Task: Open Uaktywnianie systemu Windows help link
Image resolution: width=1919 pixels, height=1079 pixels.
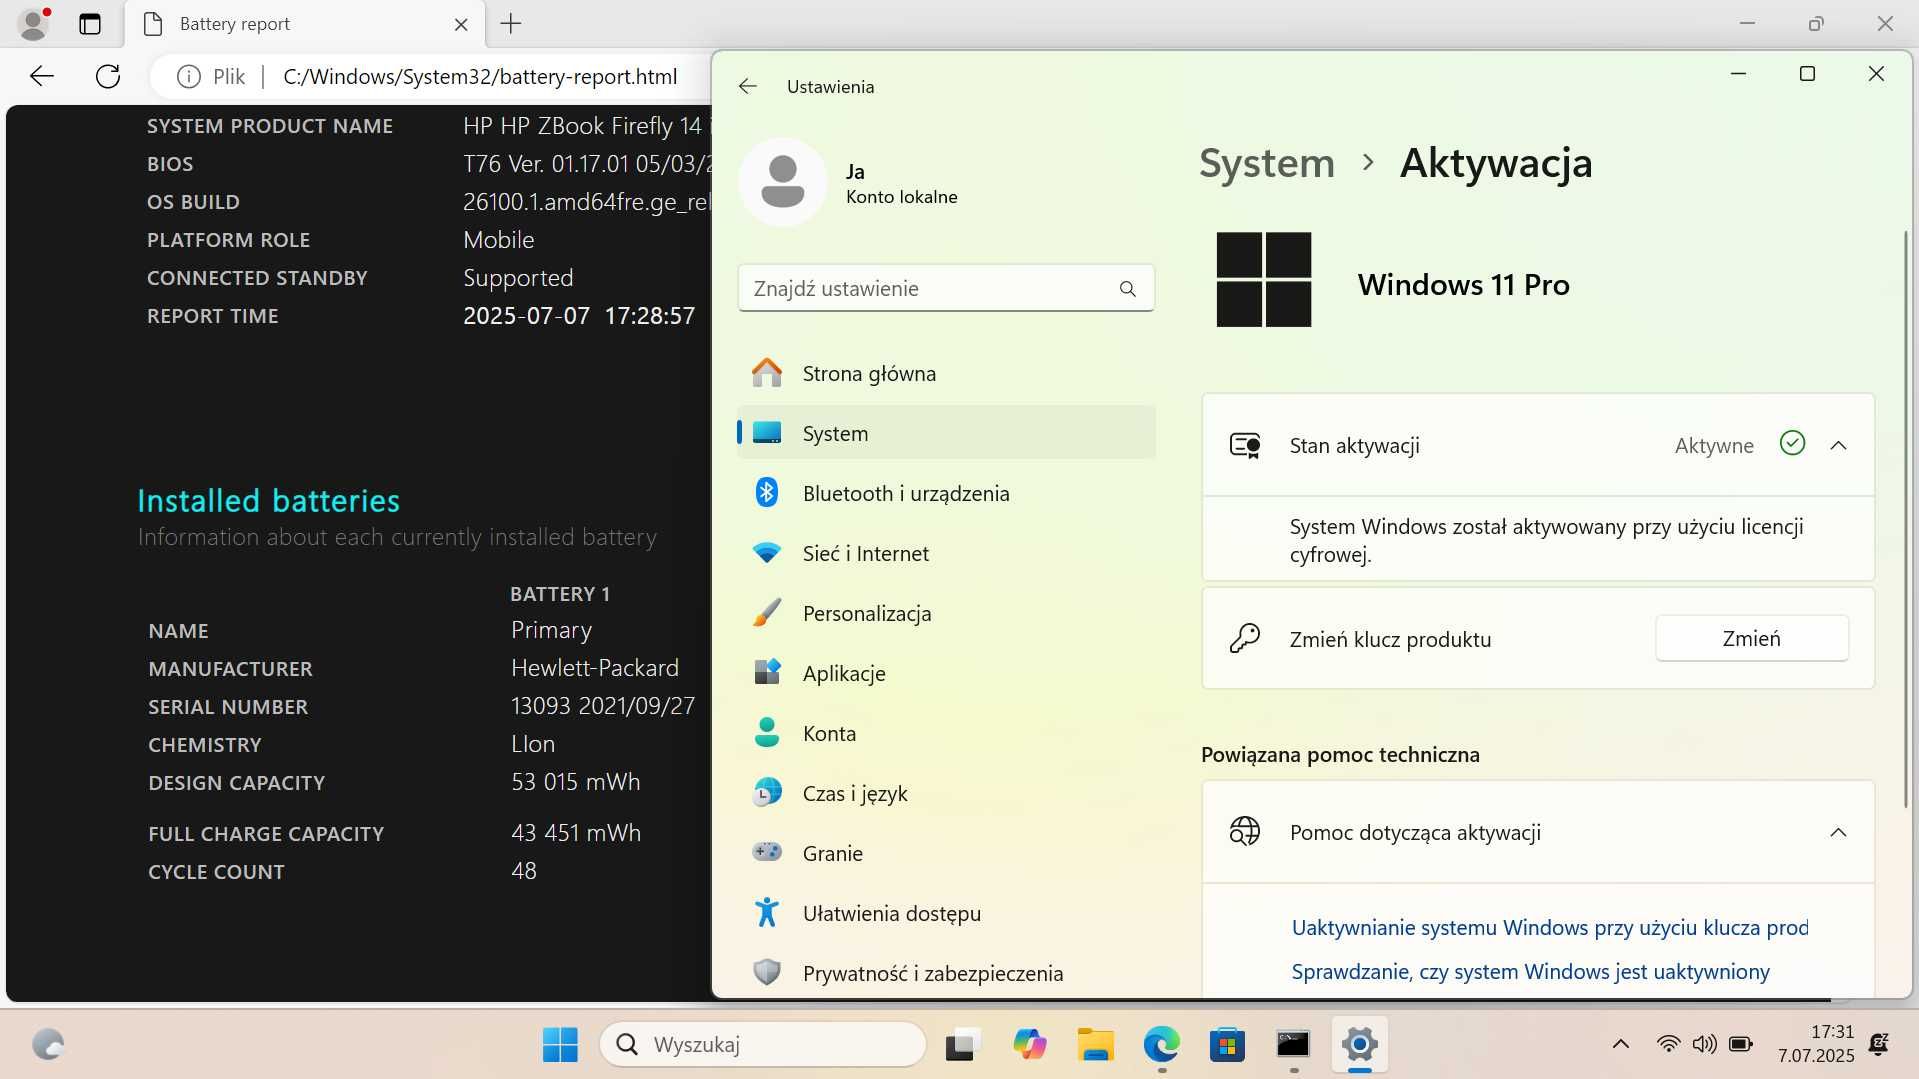Action: (1549, 928)
